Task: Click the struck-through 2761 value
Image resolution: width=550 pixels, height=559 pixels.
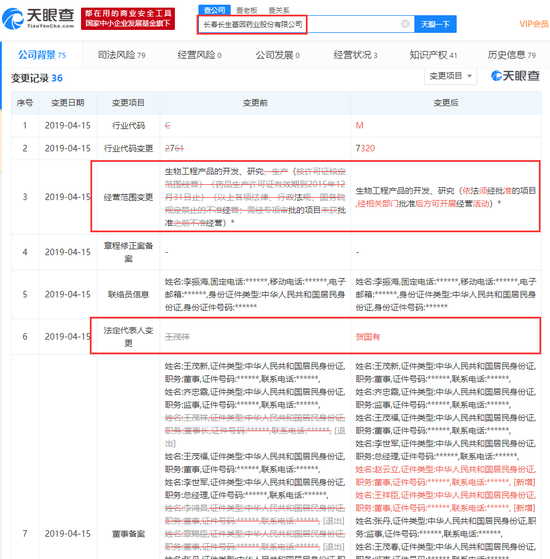Action: click(174, 148)
